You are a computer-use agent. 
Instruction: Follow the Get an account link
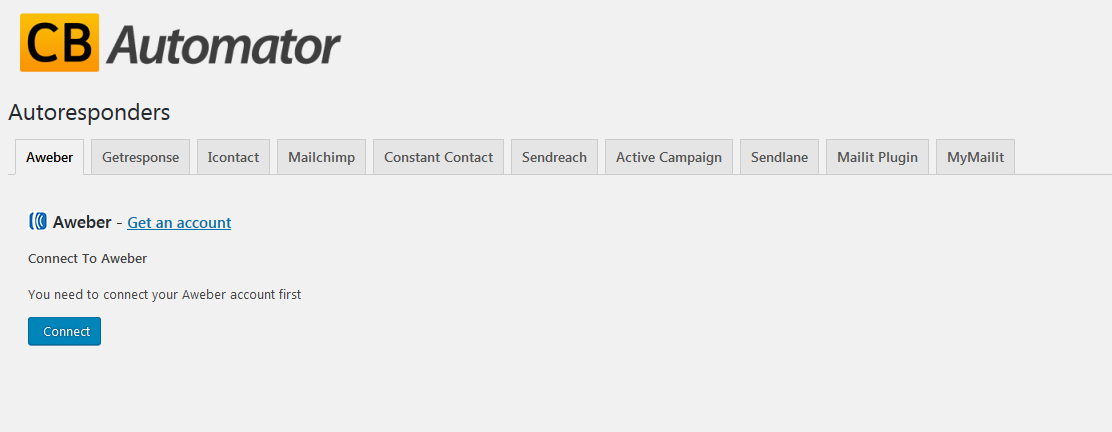[x=179, y=223]
